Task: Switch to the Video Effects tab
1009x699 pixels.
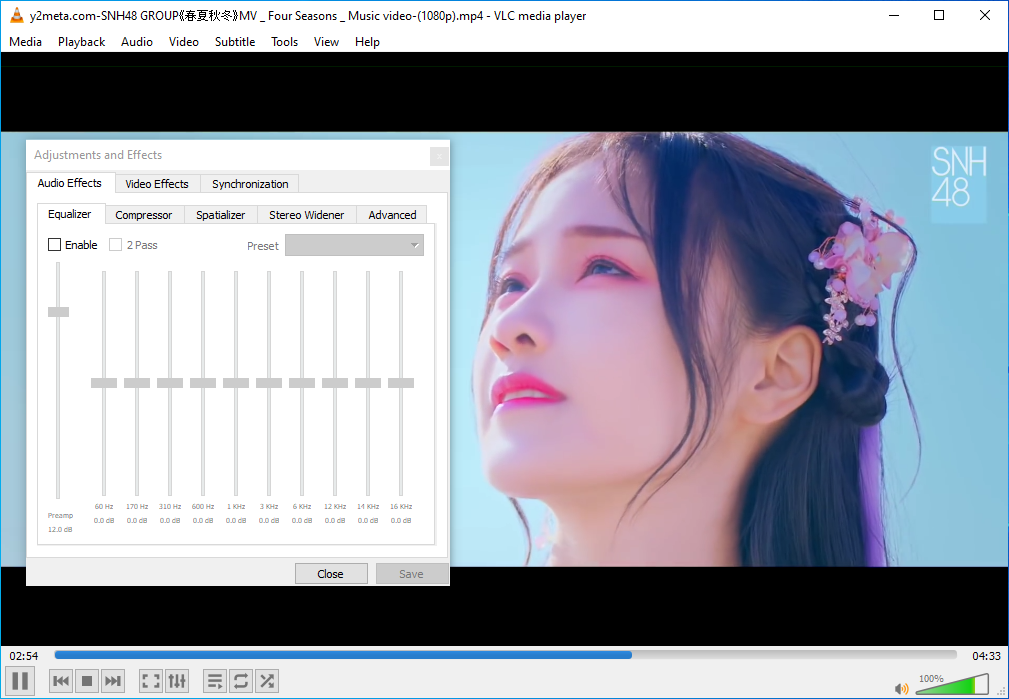Action: pos(157,184)
